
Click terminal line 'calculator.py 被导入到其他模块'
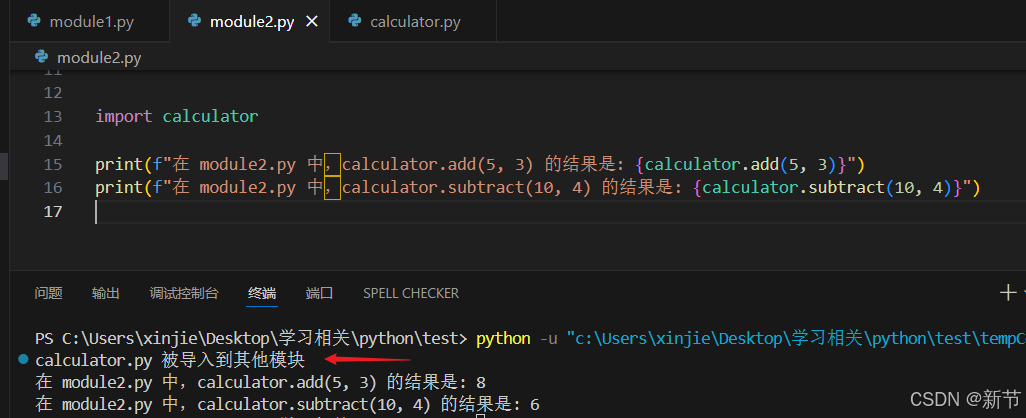(170, 359)
